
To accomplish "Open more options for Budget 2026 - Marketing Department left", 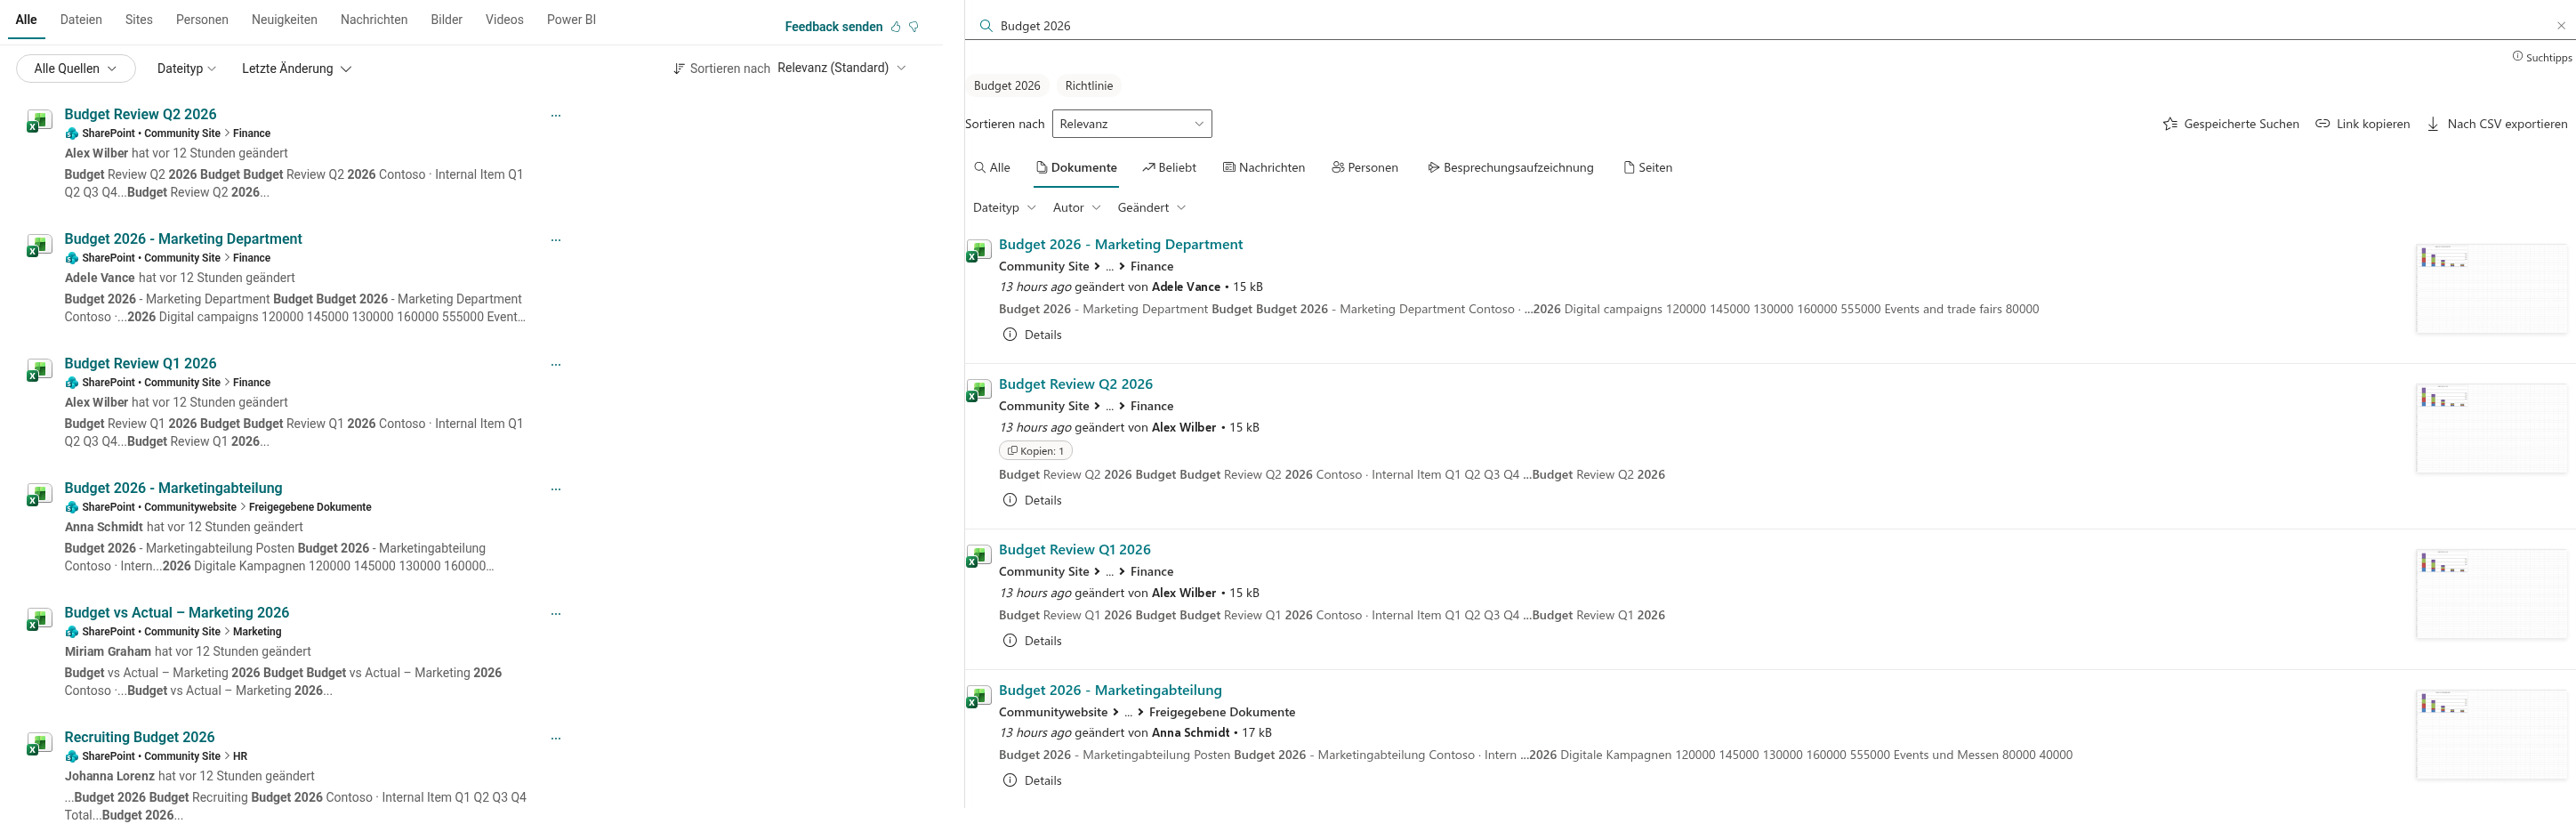I will (556, 240).
